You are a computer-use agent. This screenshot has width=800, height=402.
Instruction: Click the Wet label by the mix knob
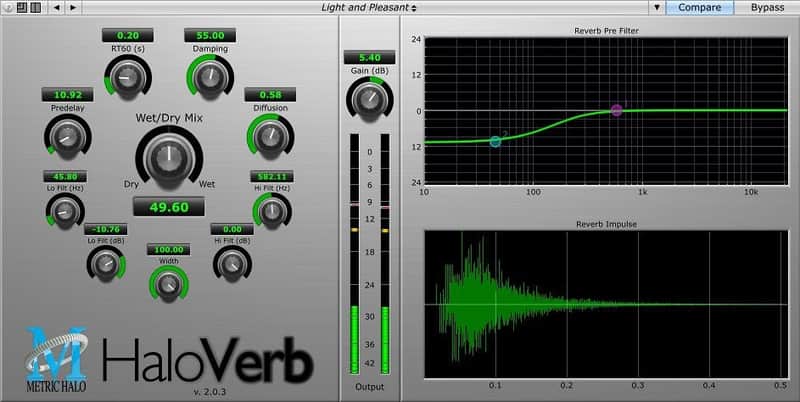click(x=207, y=184)
